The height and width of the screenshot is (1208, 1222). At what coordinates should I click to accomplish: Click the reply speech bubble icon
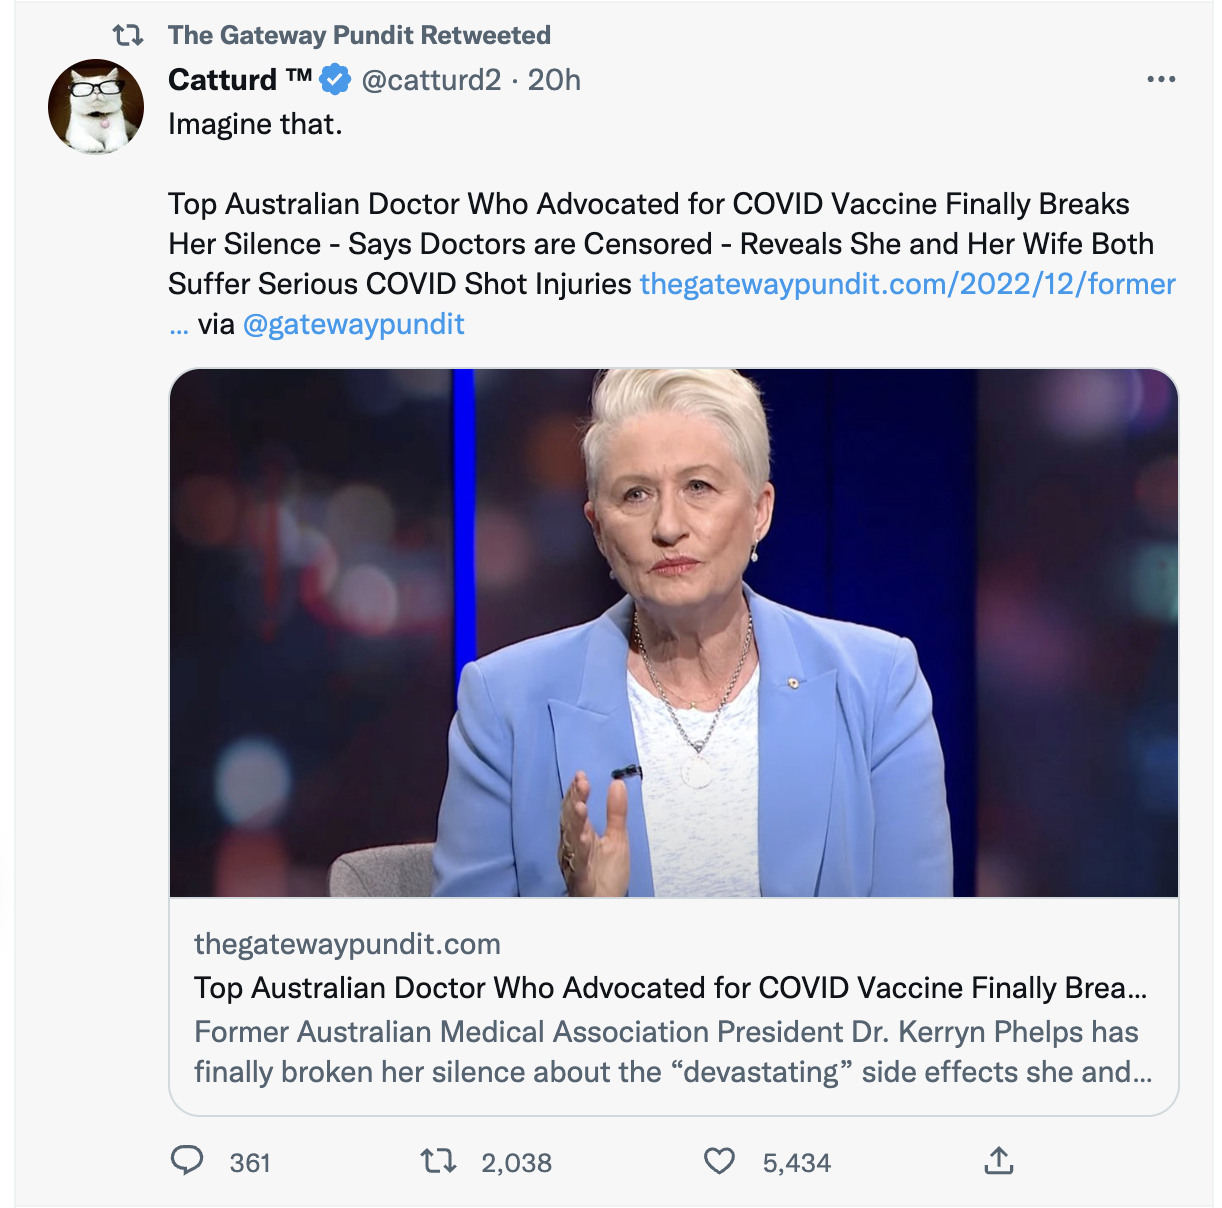tap(187, 1161)
